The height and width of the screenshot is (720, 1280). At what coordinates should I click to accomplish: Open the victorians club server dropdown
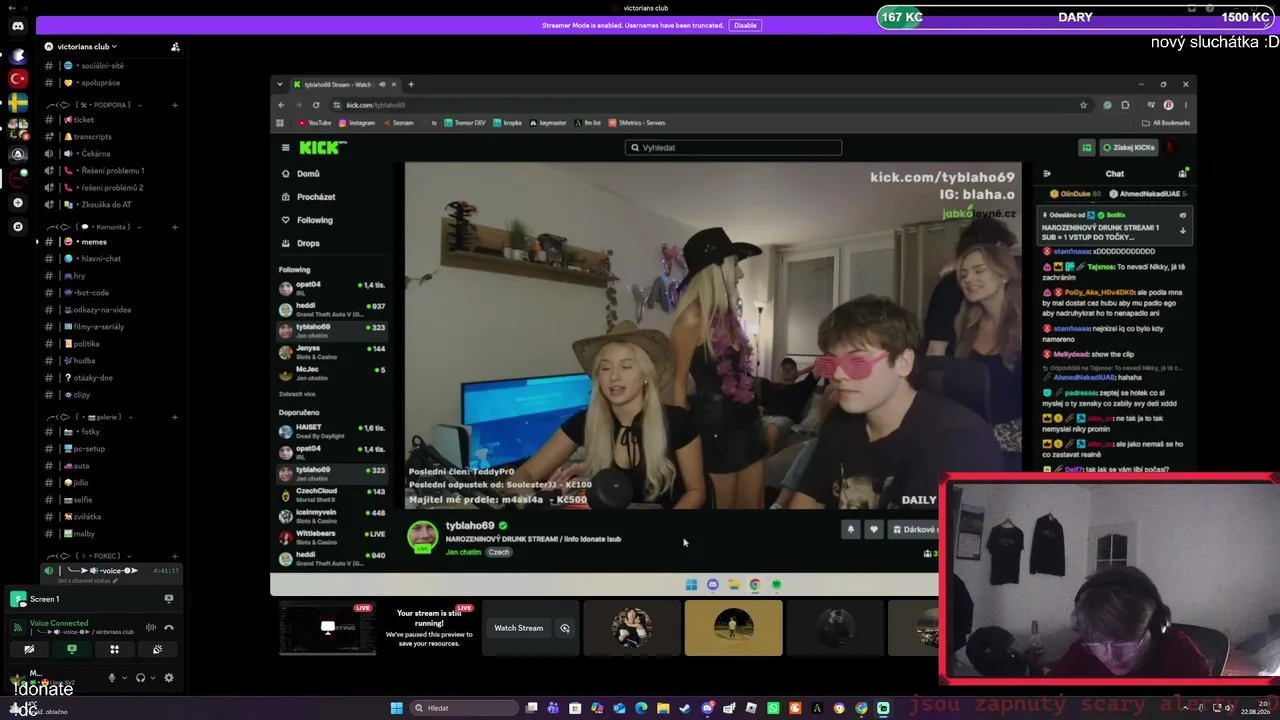click(88, 47)
